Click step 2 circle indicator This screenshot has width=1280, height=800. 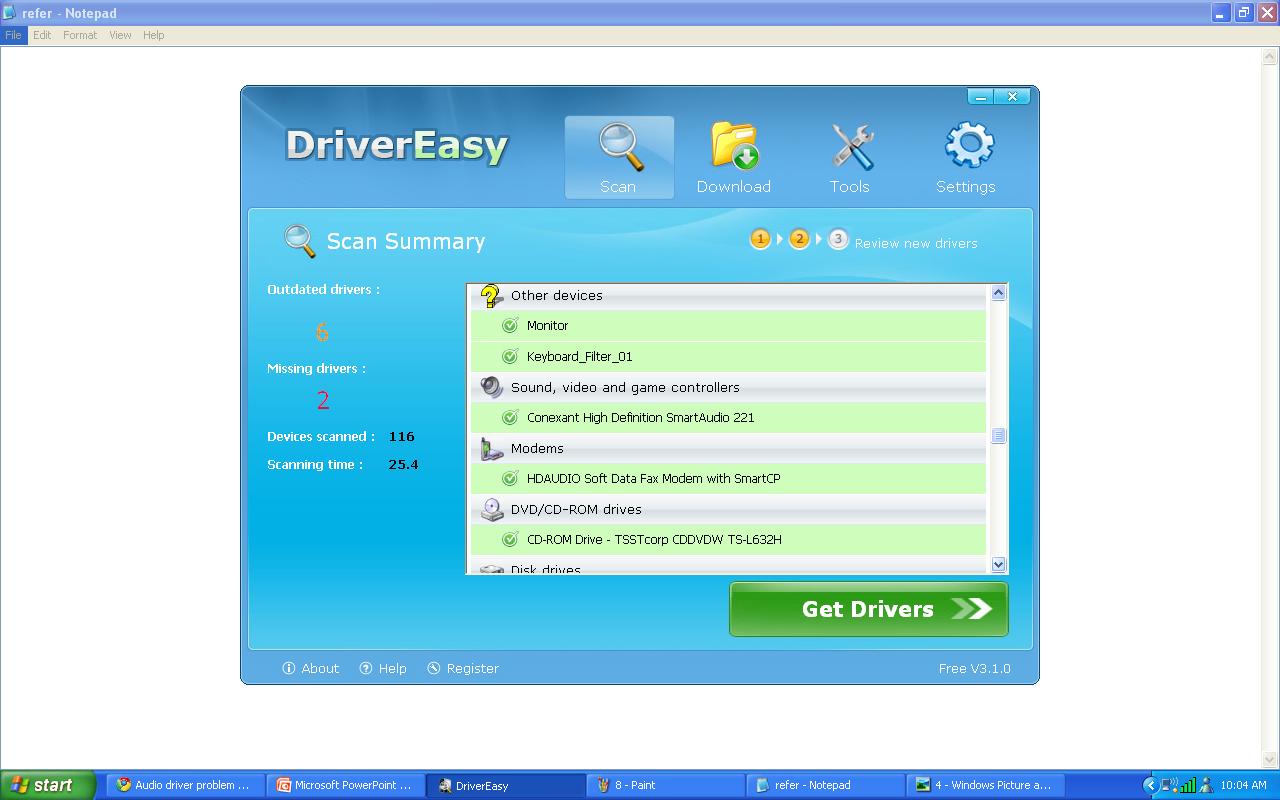[799, 239]
